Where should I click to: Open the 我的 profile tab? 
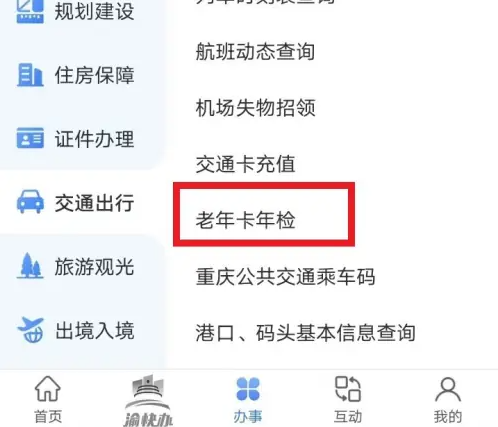pyautogui.click(x=448, y=399)
